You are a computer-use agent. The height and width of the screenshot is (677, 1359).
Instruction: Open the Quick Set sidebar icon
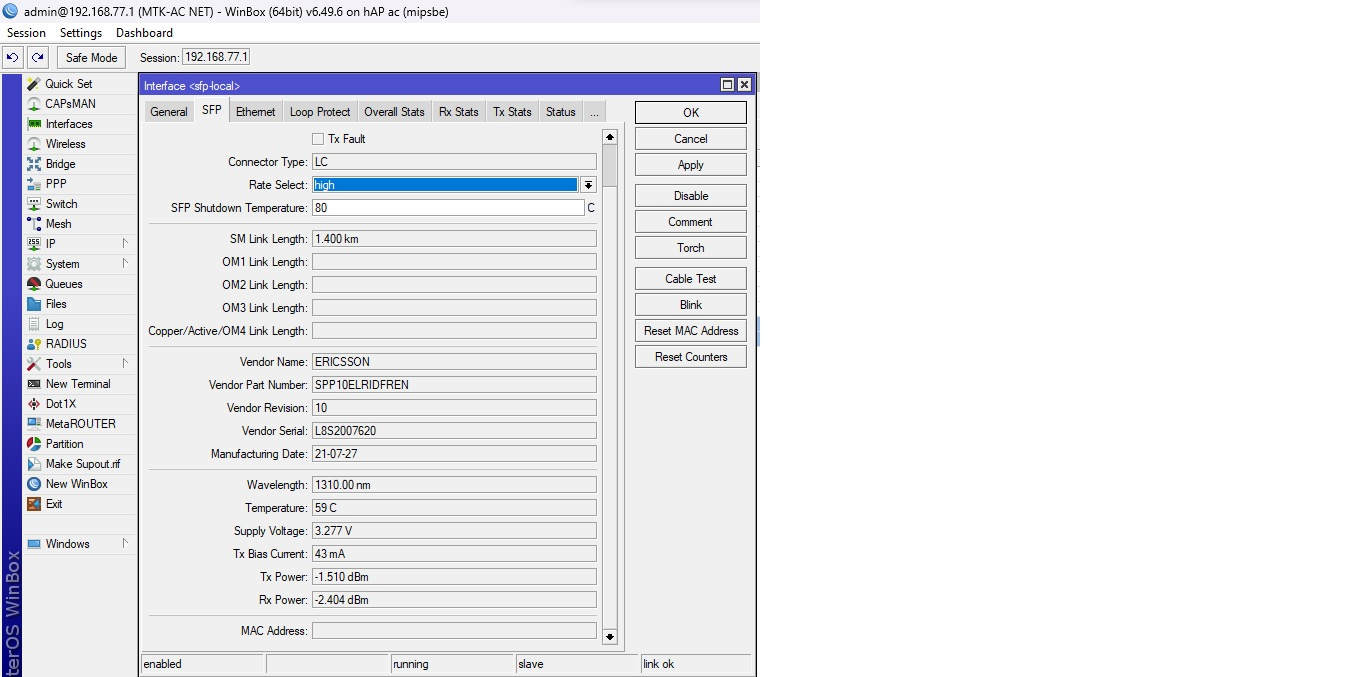pos(34,84)
